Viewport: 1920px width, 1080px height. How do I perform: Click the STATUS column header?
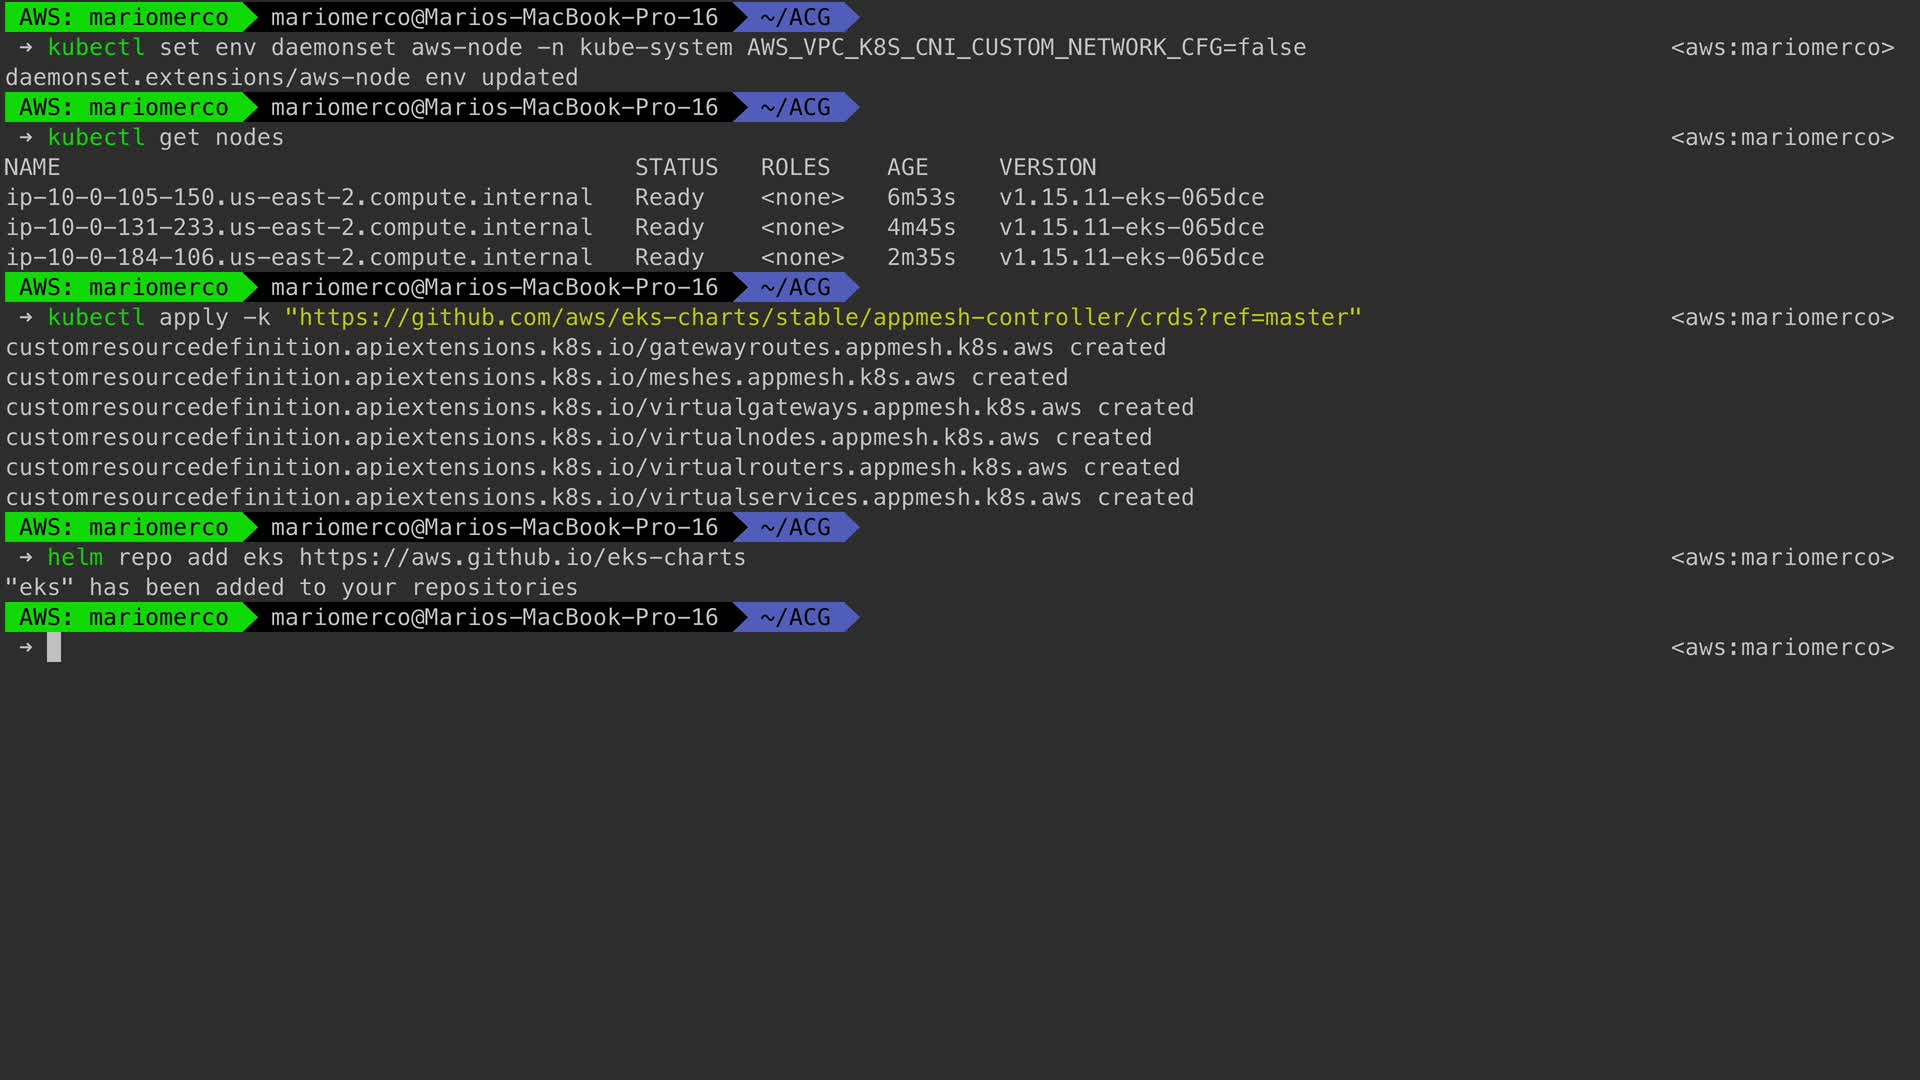click(x=676, y=168)
